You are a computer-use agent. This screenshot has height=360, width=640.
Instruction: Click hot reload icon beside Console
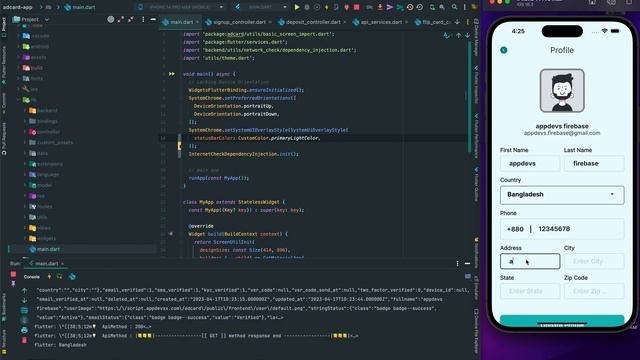pyautogui.click(x=49, y=277)
